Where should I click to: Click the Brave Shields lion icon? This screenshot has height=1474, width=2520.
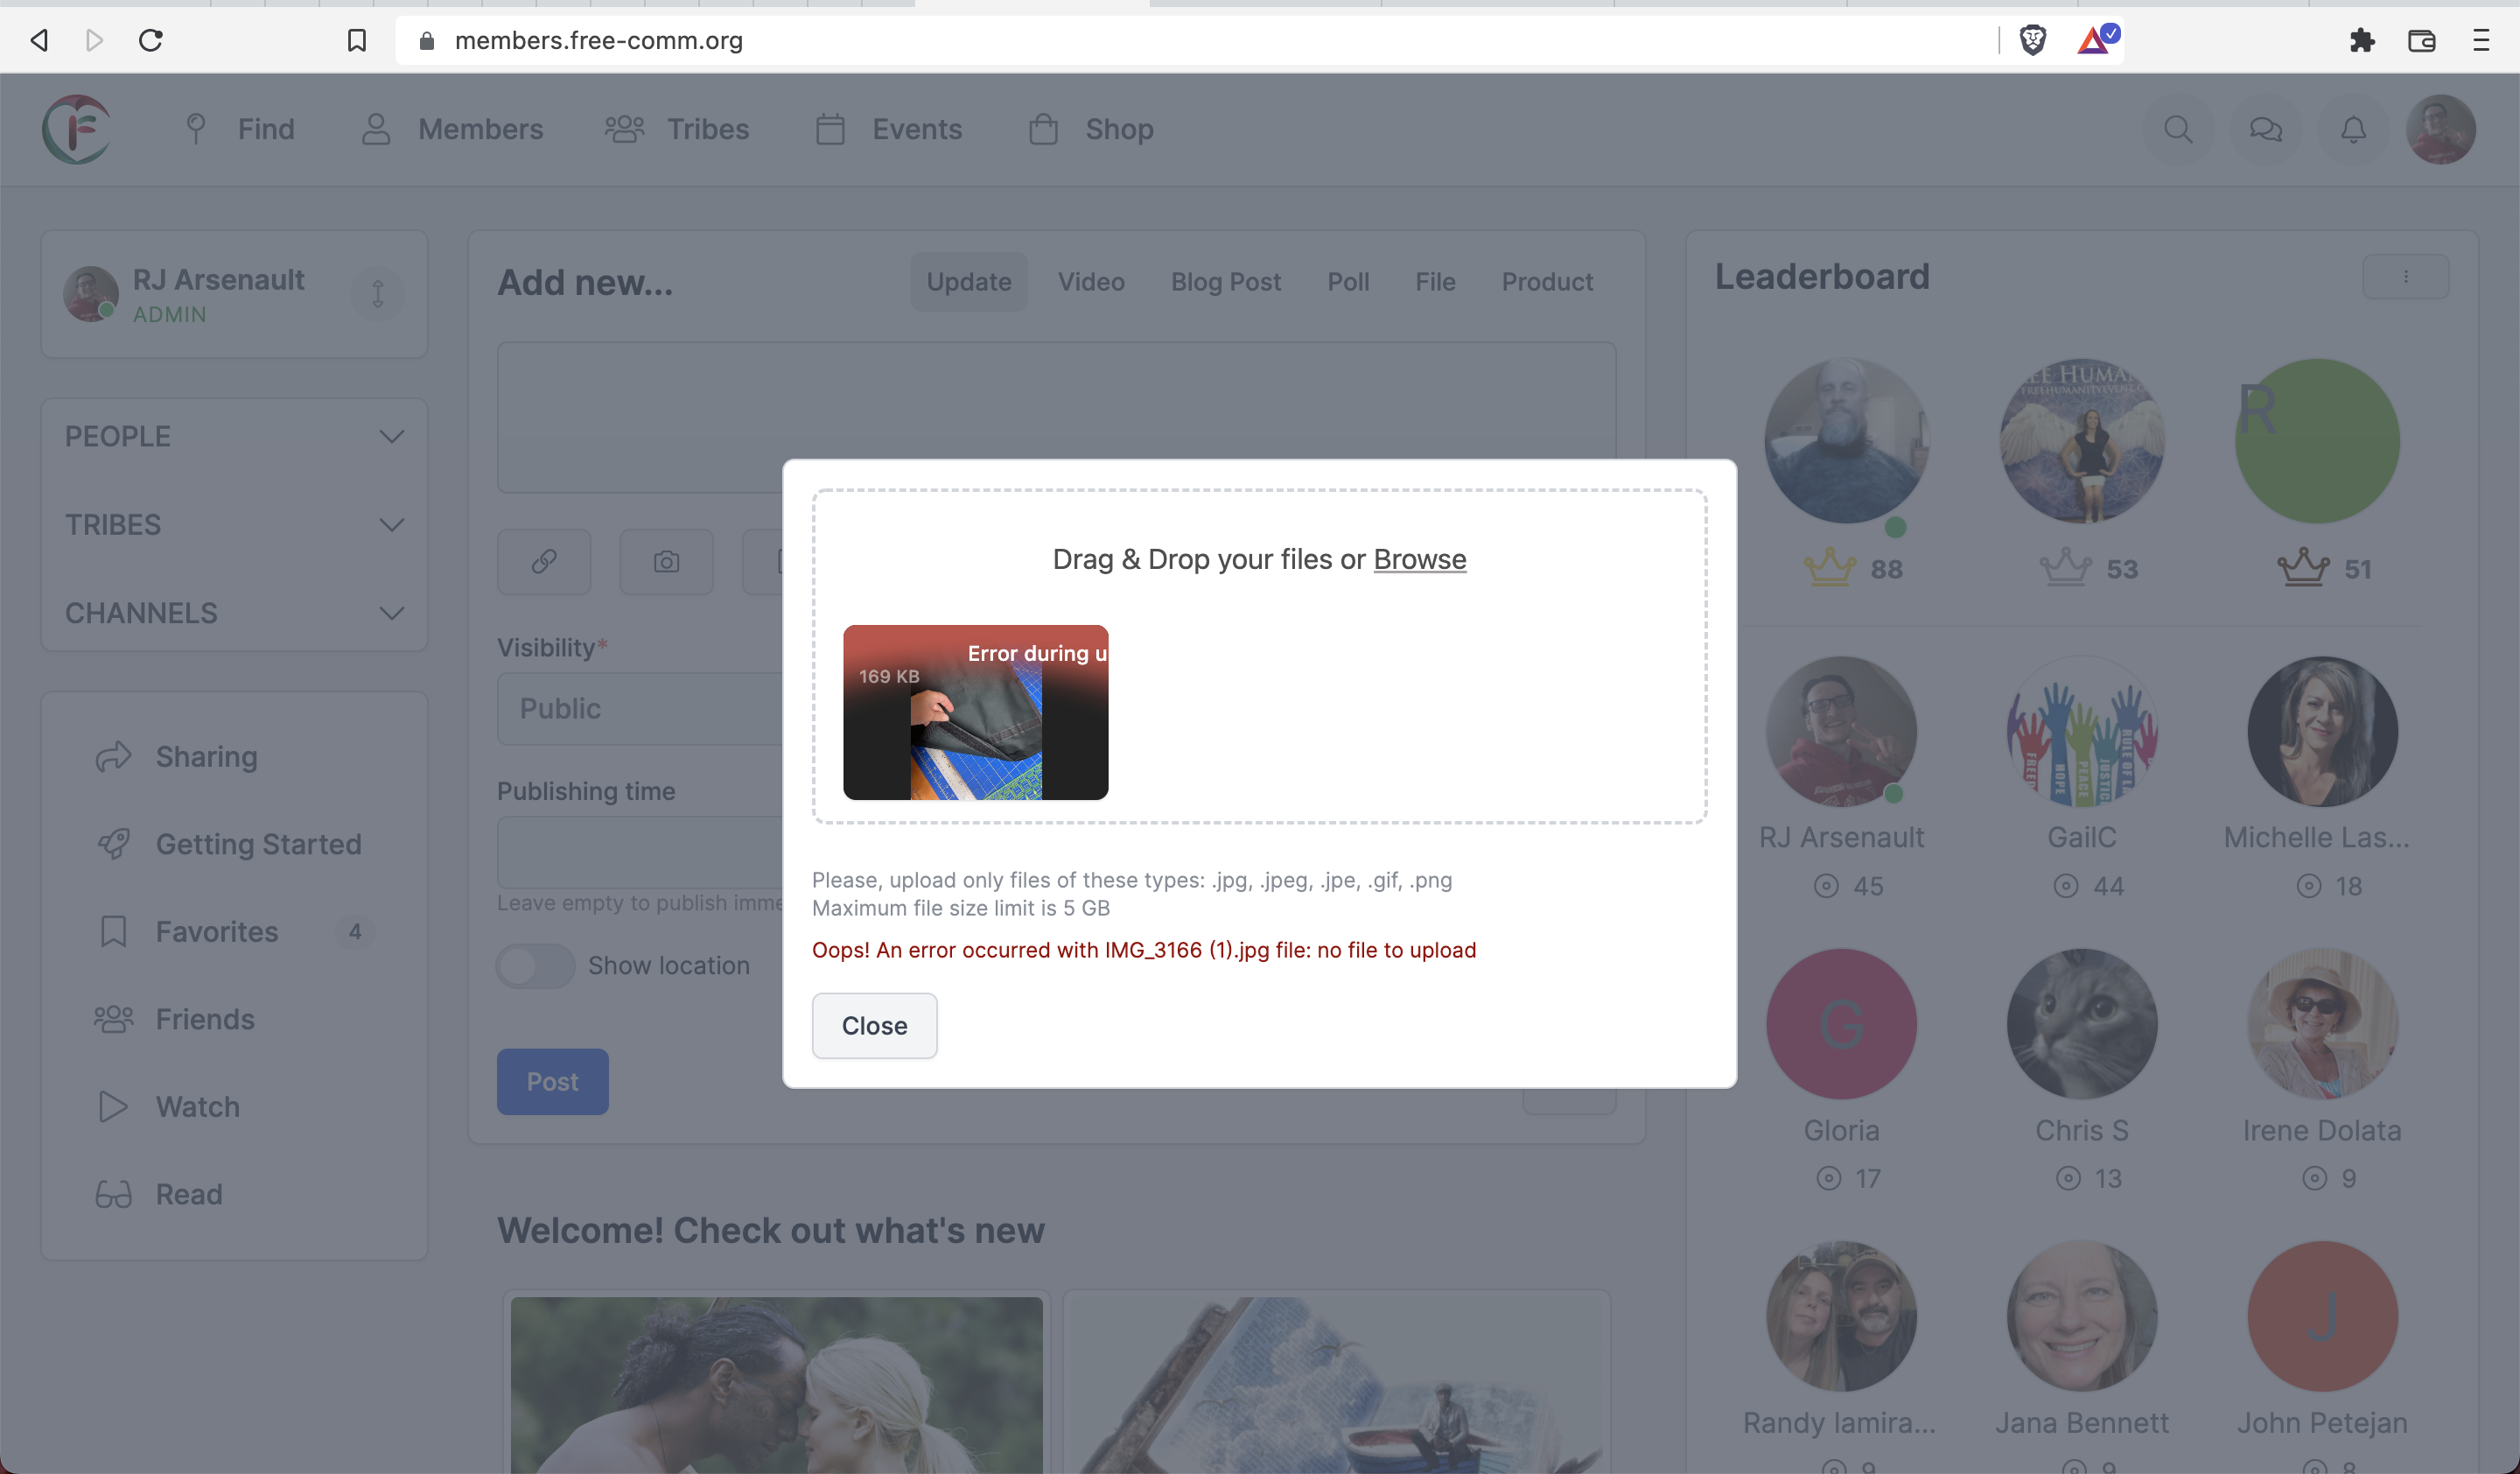click(x=2033, y=40)
